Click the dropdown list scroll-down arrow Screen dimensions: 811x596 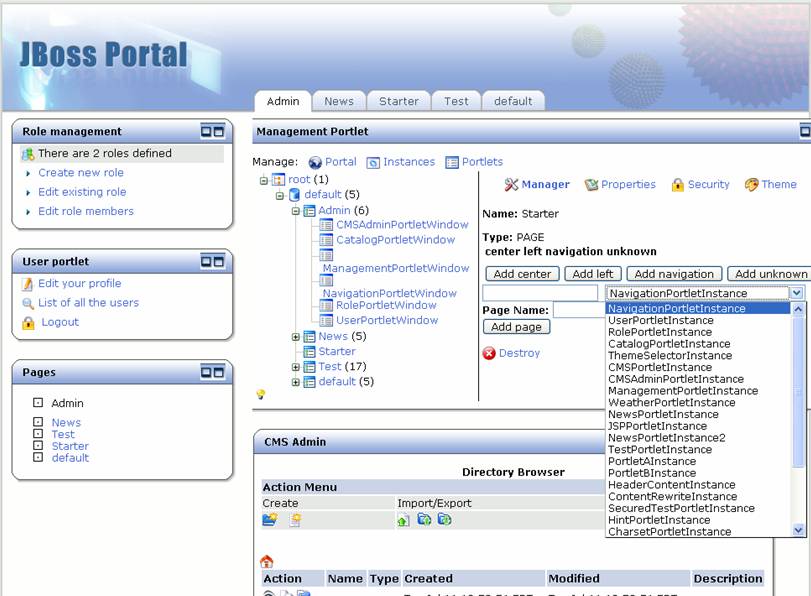point(798,530)
